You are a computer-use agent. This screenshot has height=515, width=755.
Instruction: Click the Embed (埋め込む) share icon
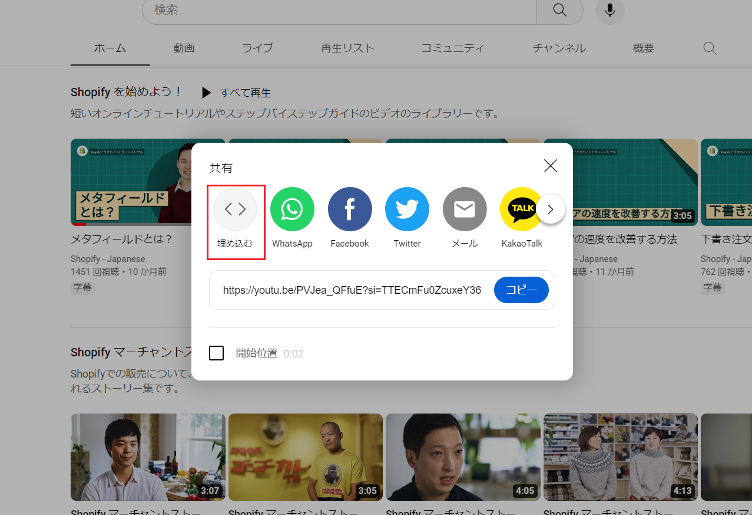click(x=235, y=209)
